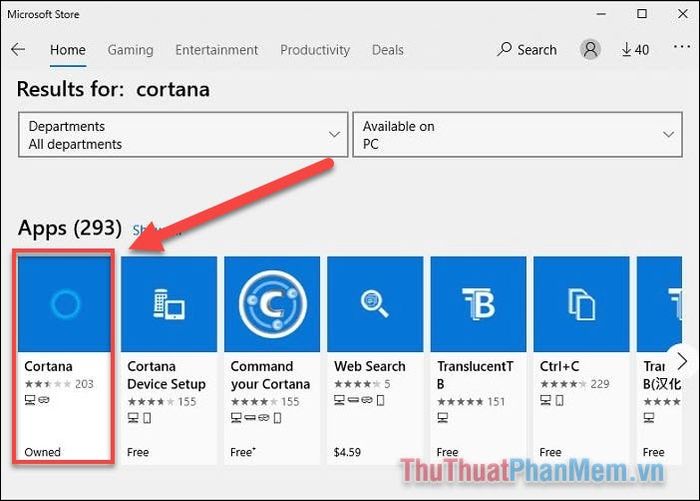
Task: Show more apps with right chevron
Action: [x=682, y=361]
